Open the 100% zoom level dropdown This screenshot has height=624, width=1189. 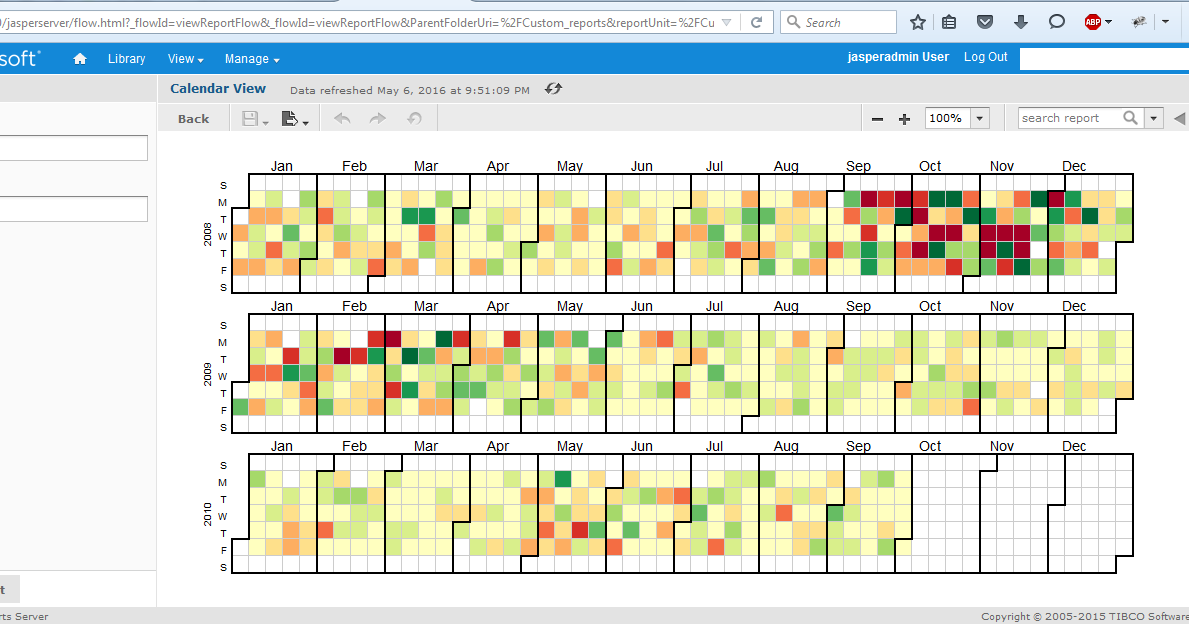pyautogui.click(x=979, y=117)
